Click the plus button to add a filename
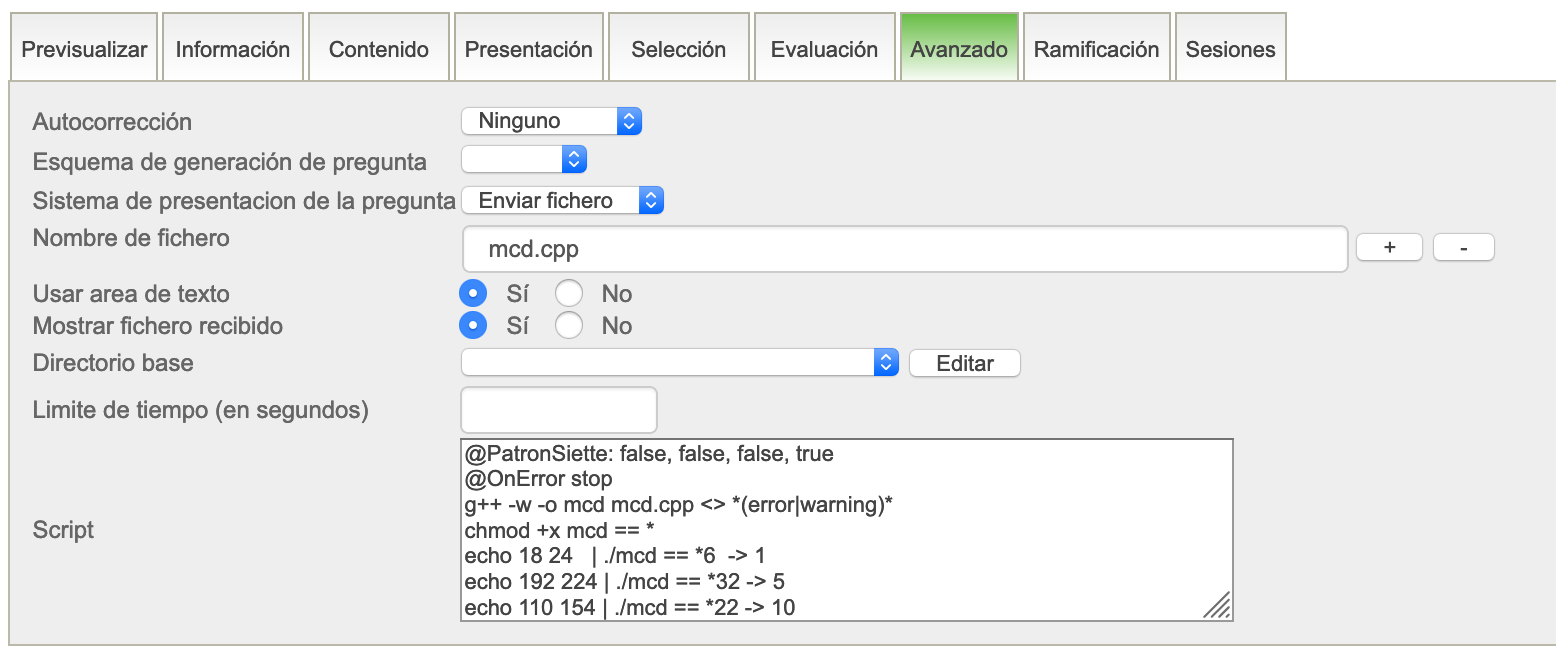The height and width of the screenshot is (660, 1556). point(1389,248)
